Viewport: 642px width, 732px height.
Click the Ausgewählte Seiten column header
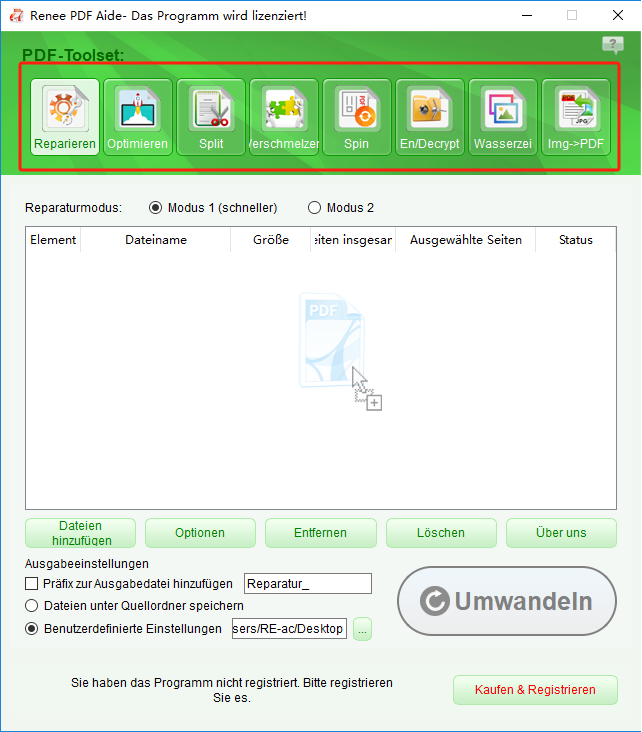pyautogui.click(x=466, y=239)
